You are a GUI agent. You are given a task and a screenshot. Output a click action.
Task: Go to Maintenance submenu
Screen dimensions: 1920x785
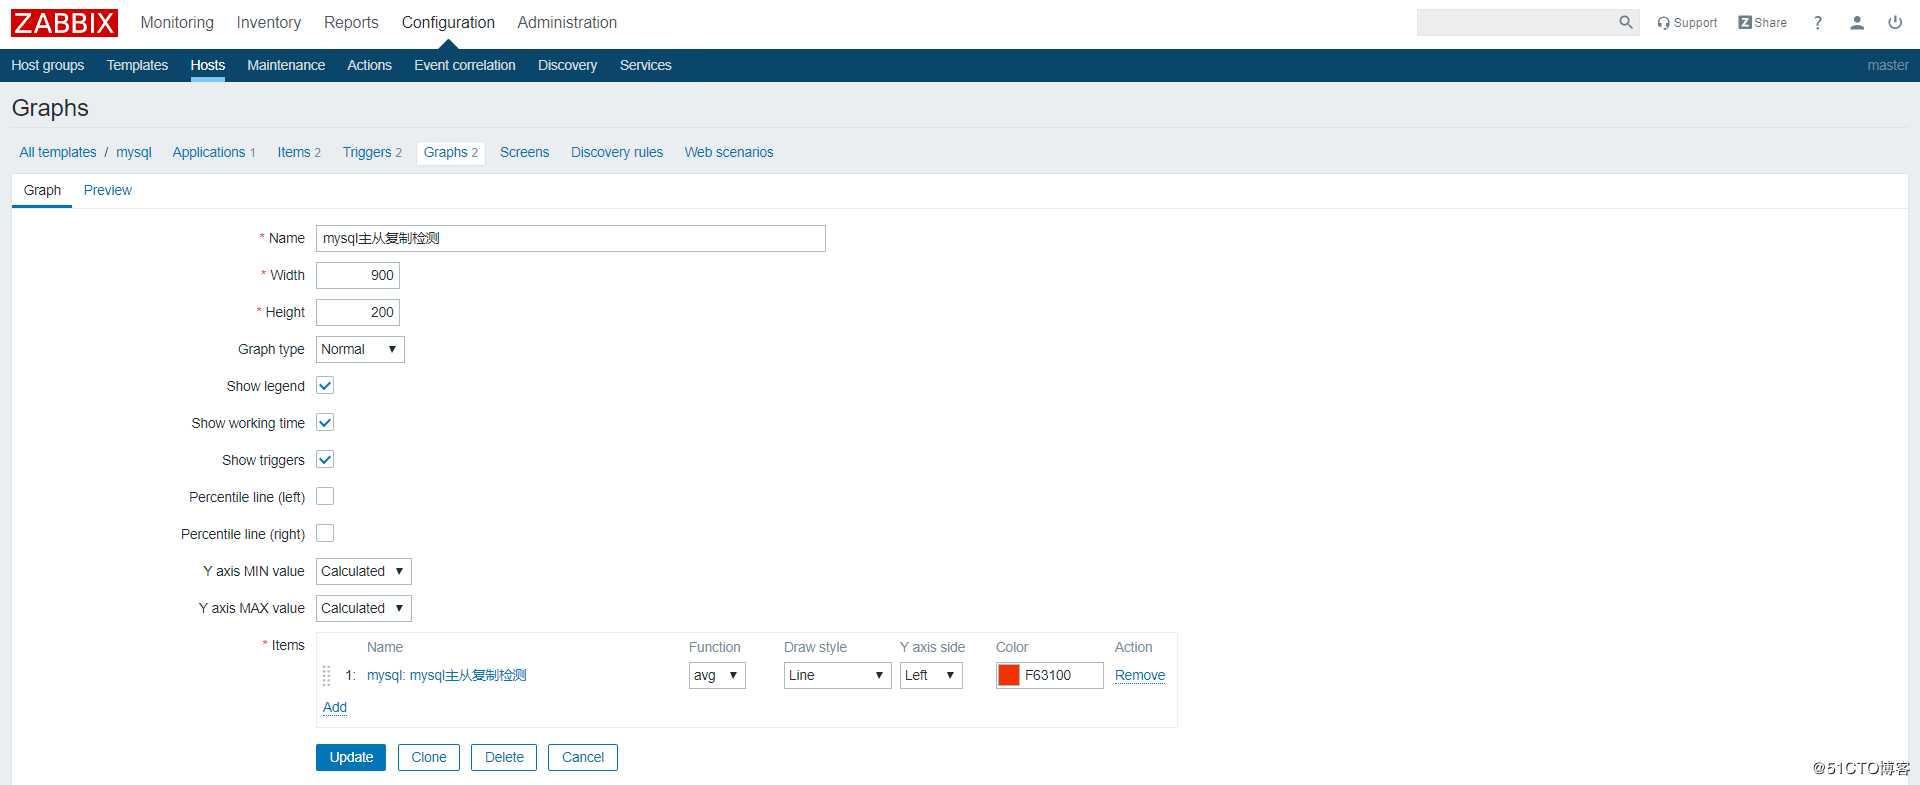tap(286, 65)
